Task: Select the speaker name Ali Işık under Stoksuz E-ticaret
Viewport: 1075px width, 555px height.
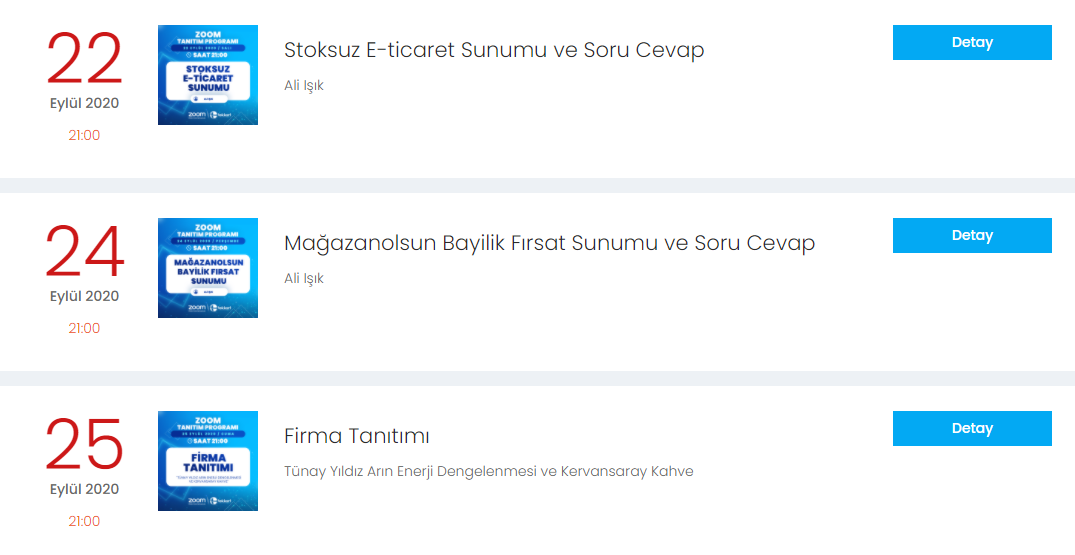Action: coord(304,86)
